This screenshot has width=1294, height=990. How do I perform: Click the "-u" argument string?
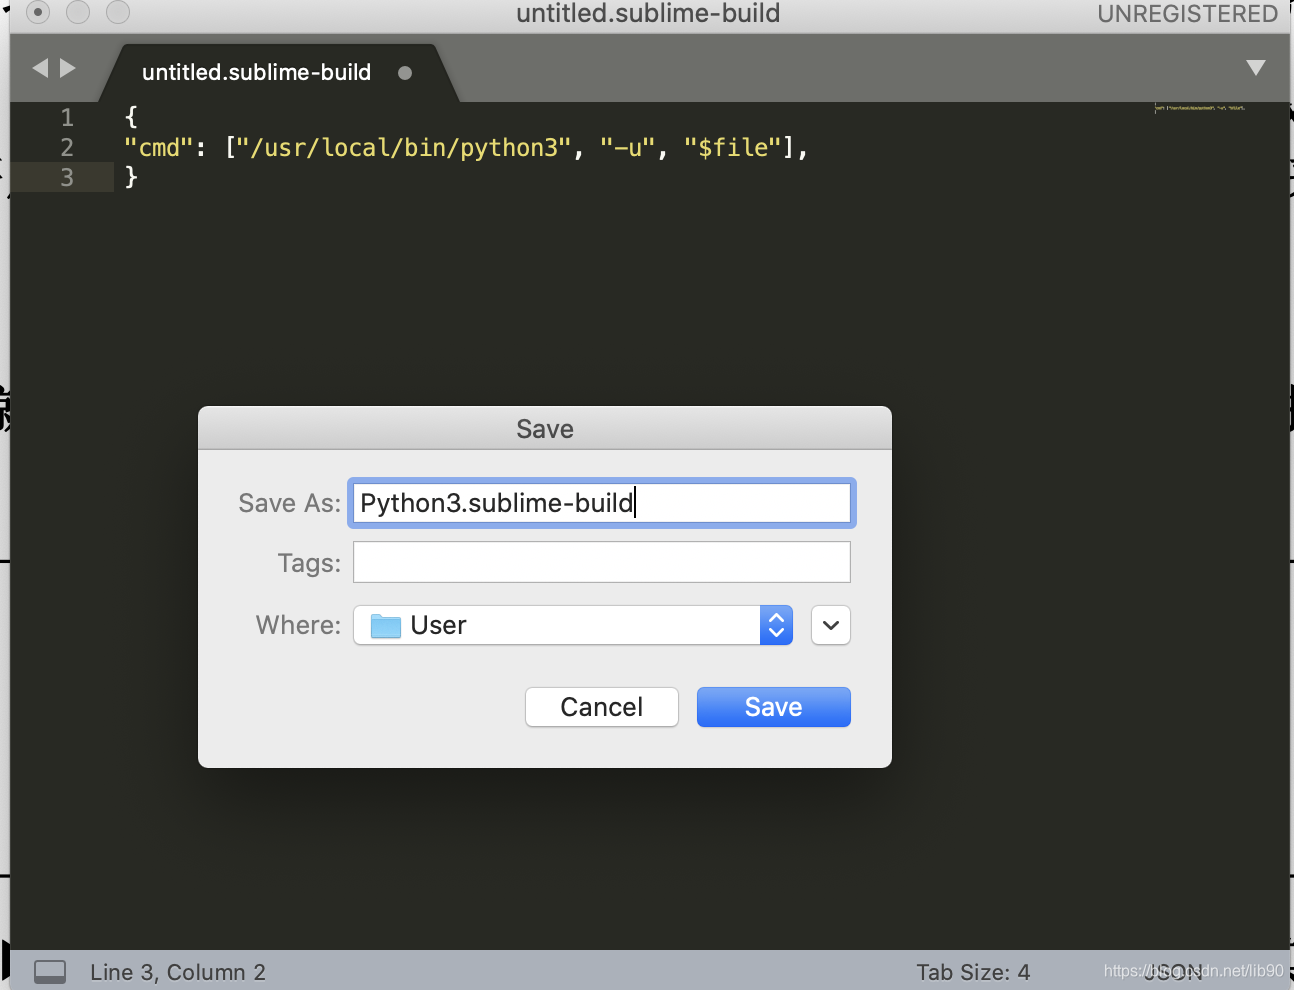[628, 148]
